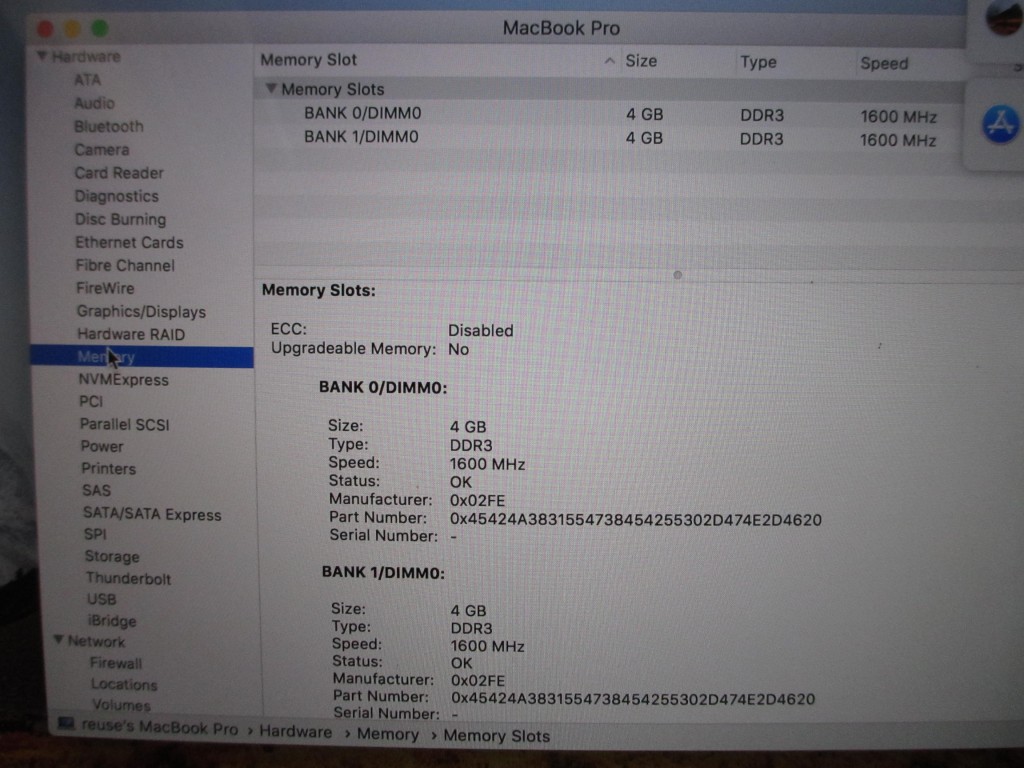
Task: Show Disc Burning information
Action: point(121,219)
